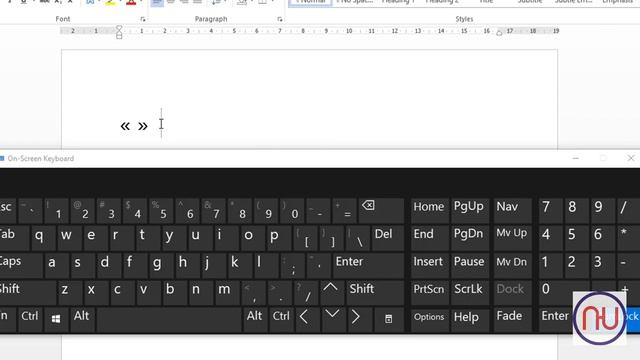Screen dimensions: 640x360
Task: Hold the left Shift key beside z
Action: (27, 292)
